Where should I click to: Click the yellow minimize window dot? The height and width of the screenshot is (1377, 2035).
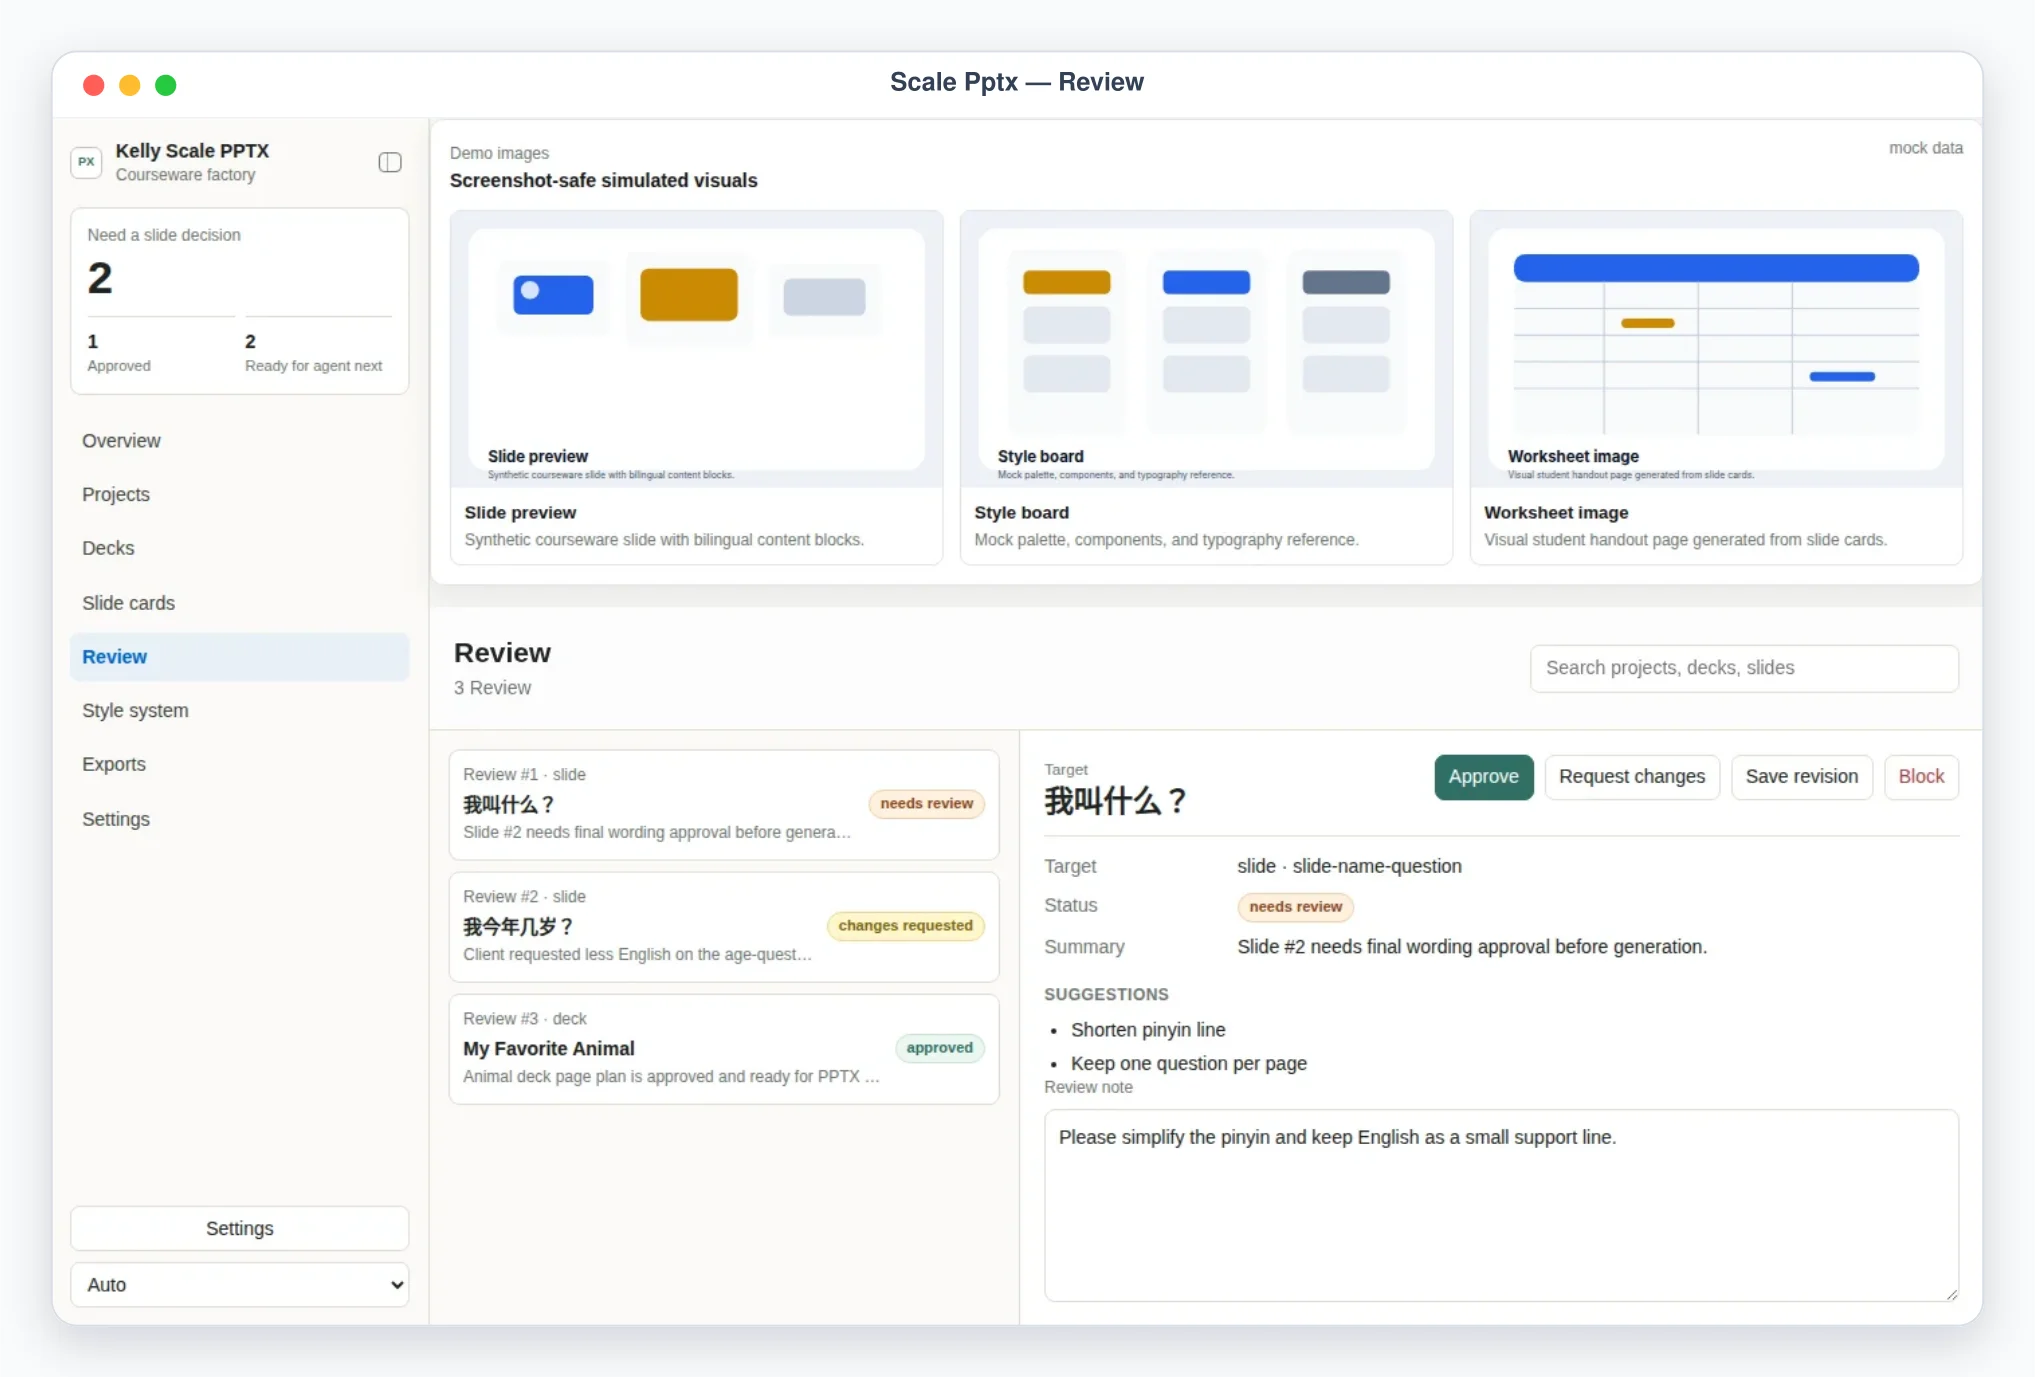pyautogui.click(x=130, y=85)
